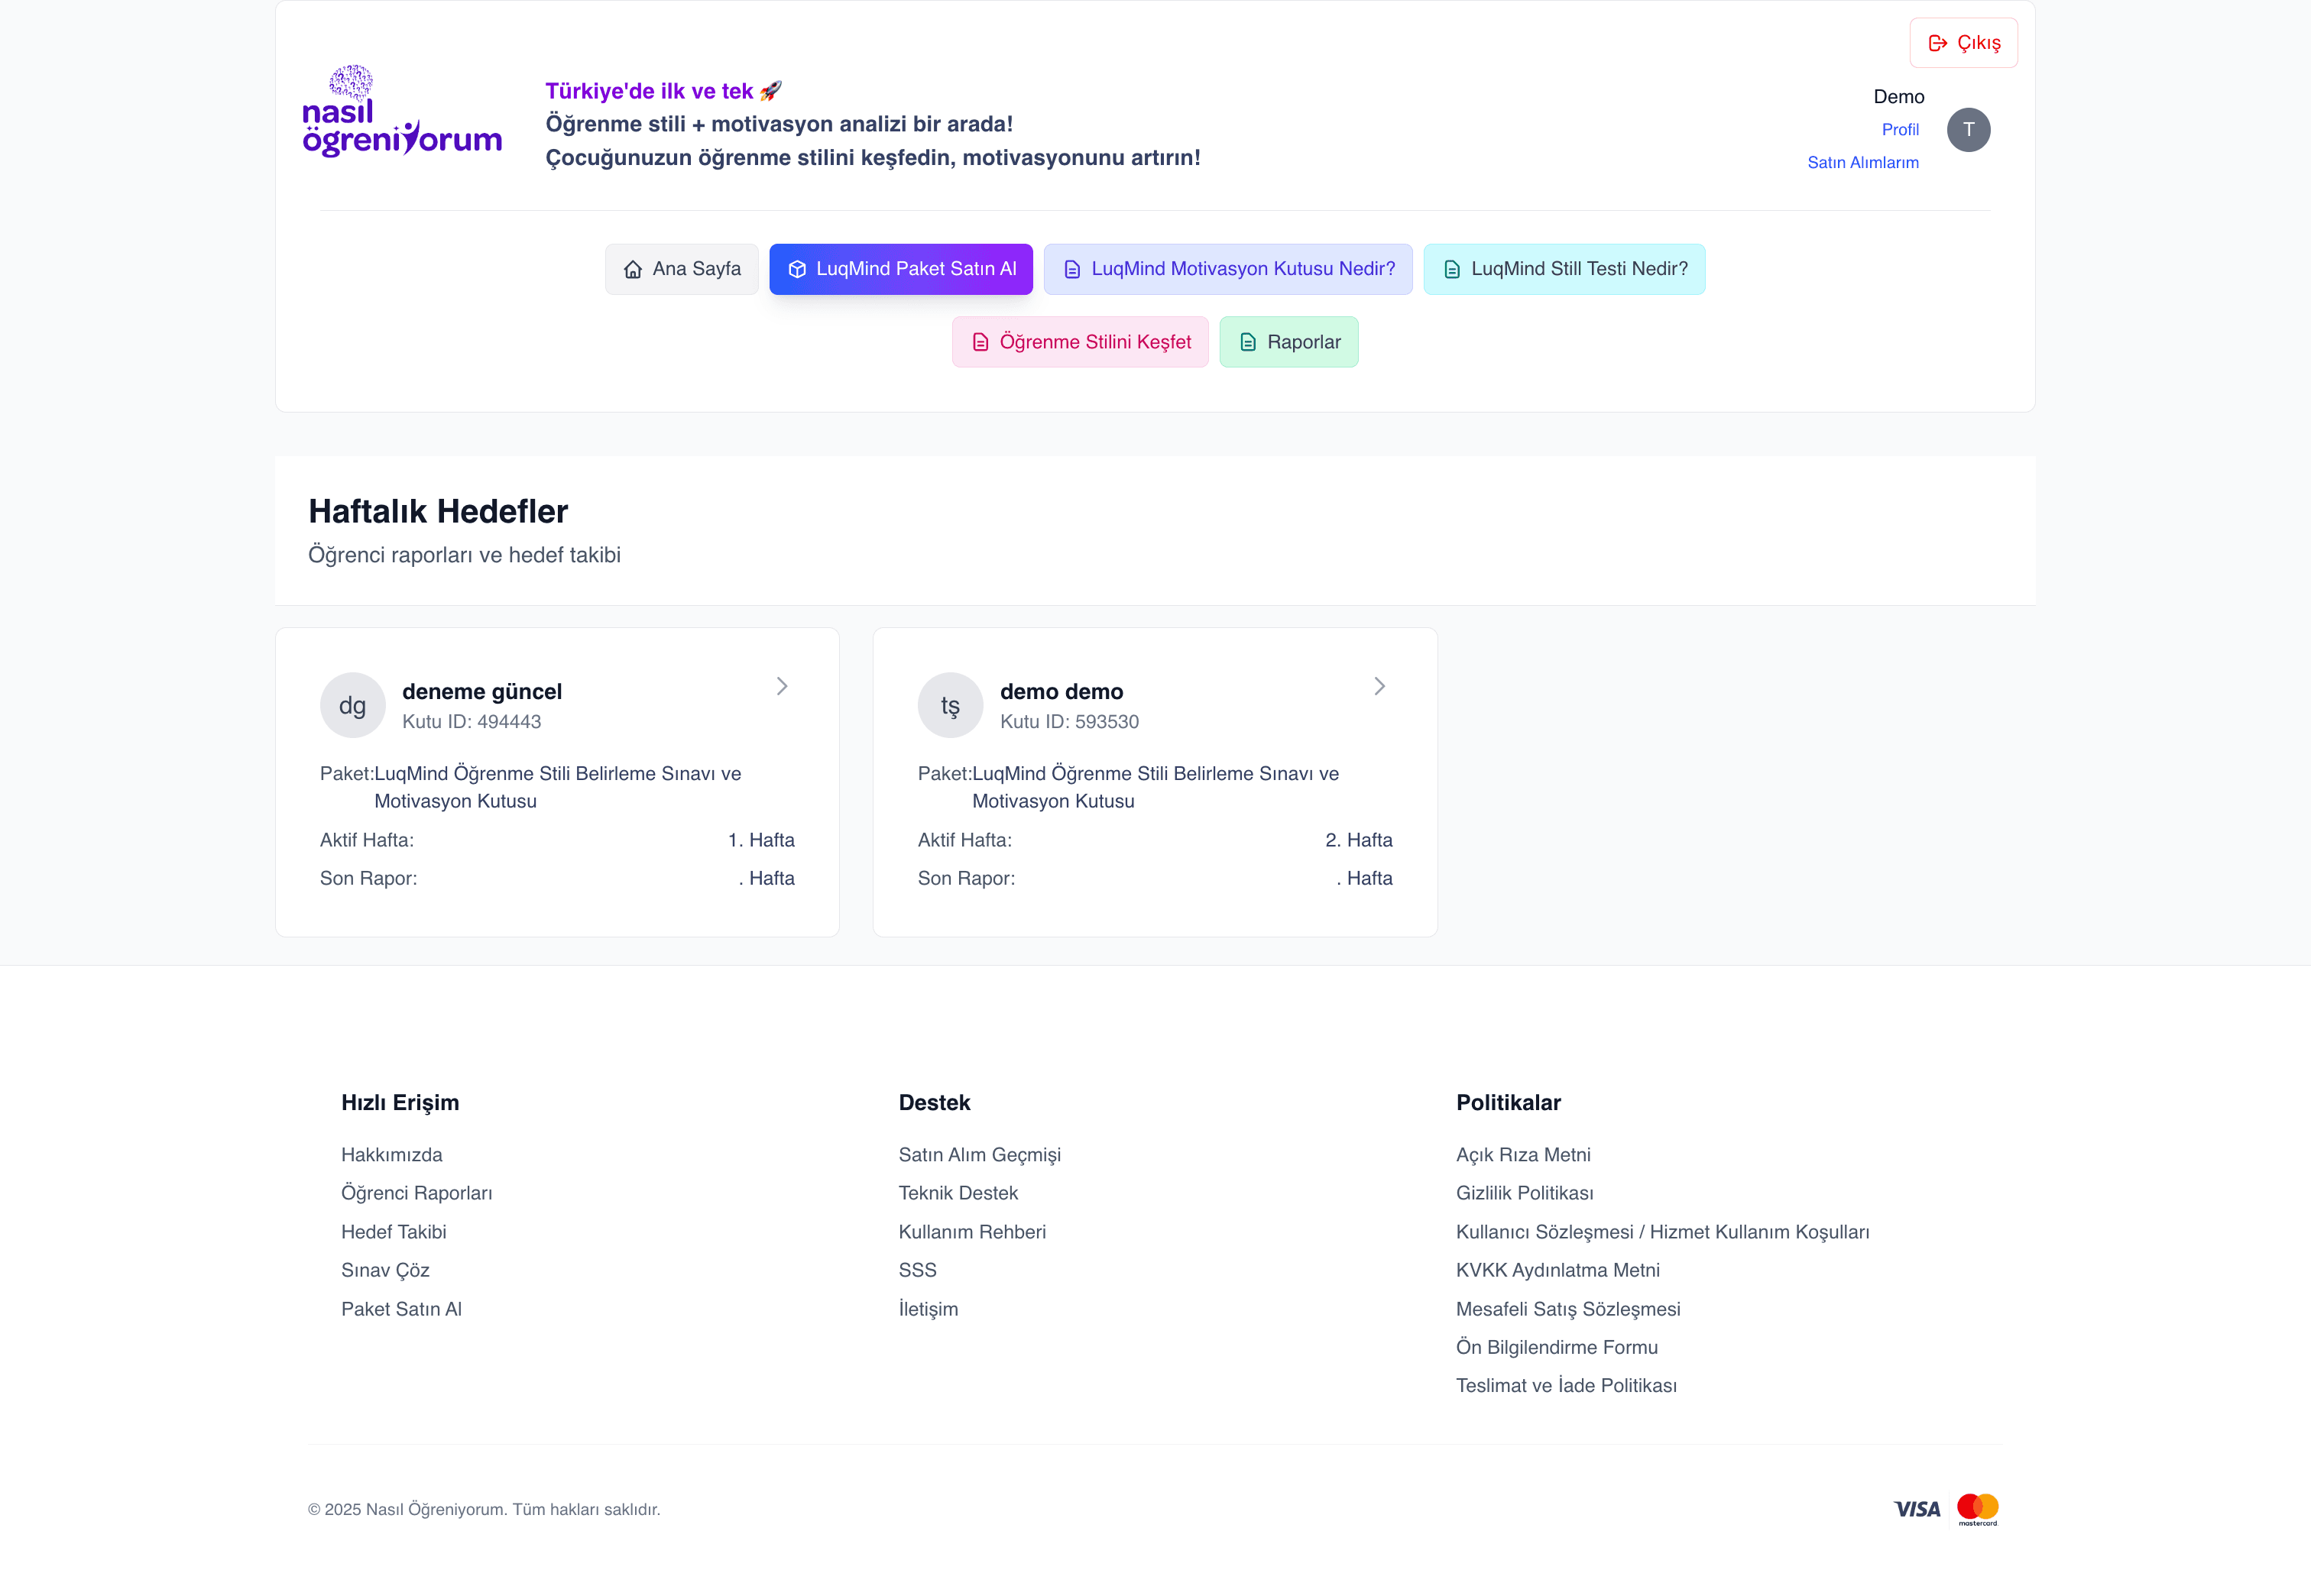Click the home icon on Ana Sayfa
This screenshot has height=1596, width=2311.
click(x=633, y=269)
